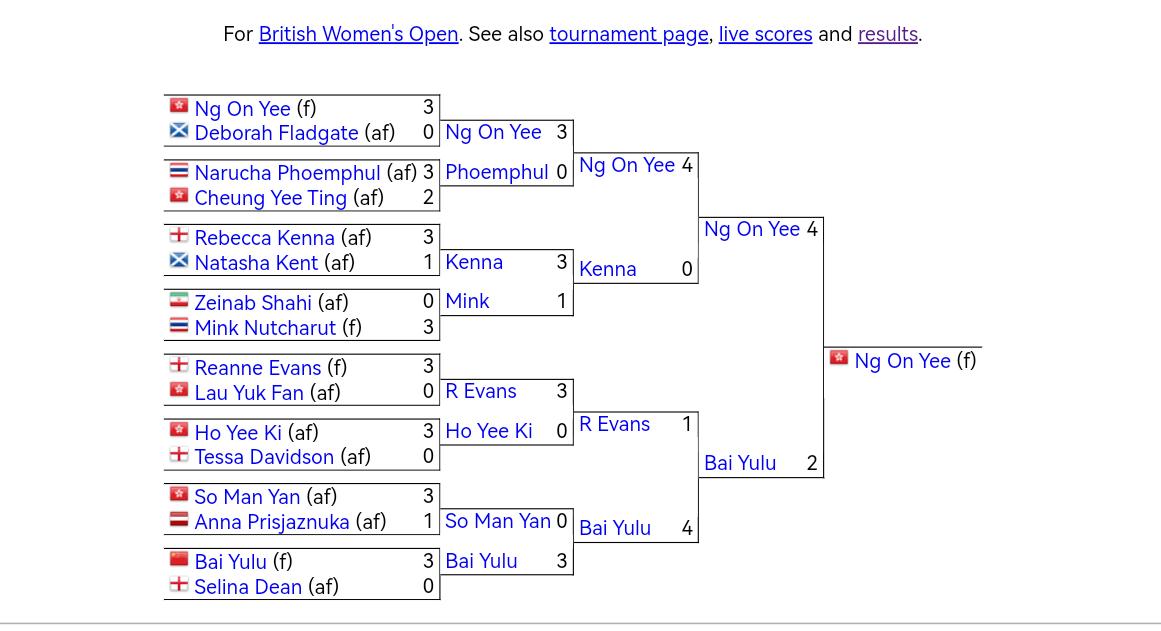Click England flag next to Selina Dean
The width and height of the screenshot is (1161, 631).
(x=179, y=584)
